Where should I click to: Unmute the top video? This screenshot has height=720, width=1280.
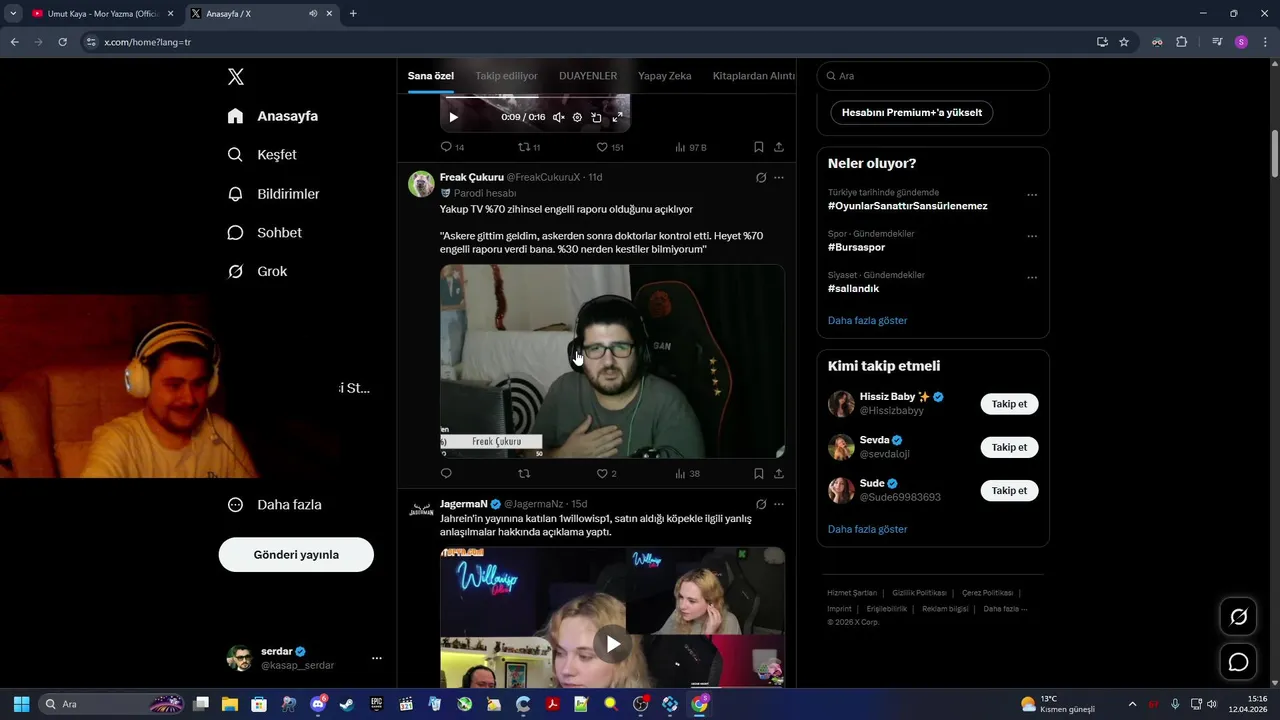[558, 117]
